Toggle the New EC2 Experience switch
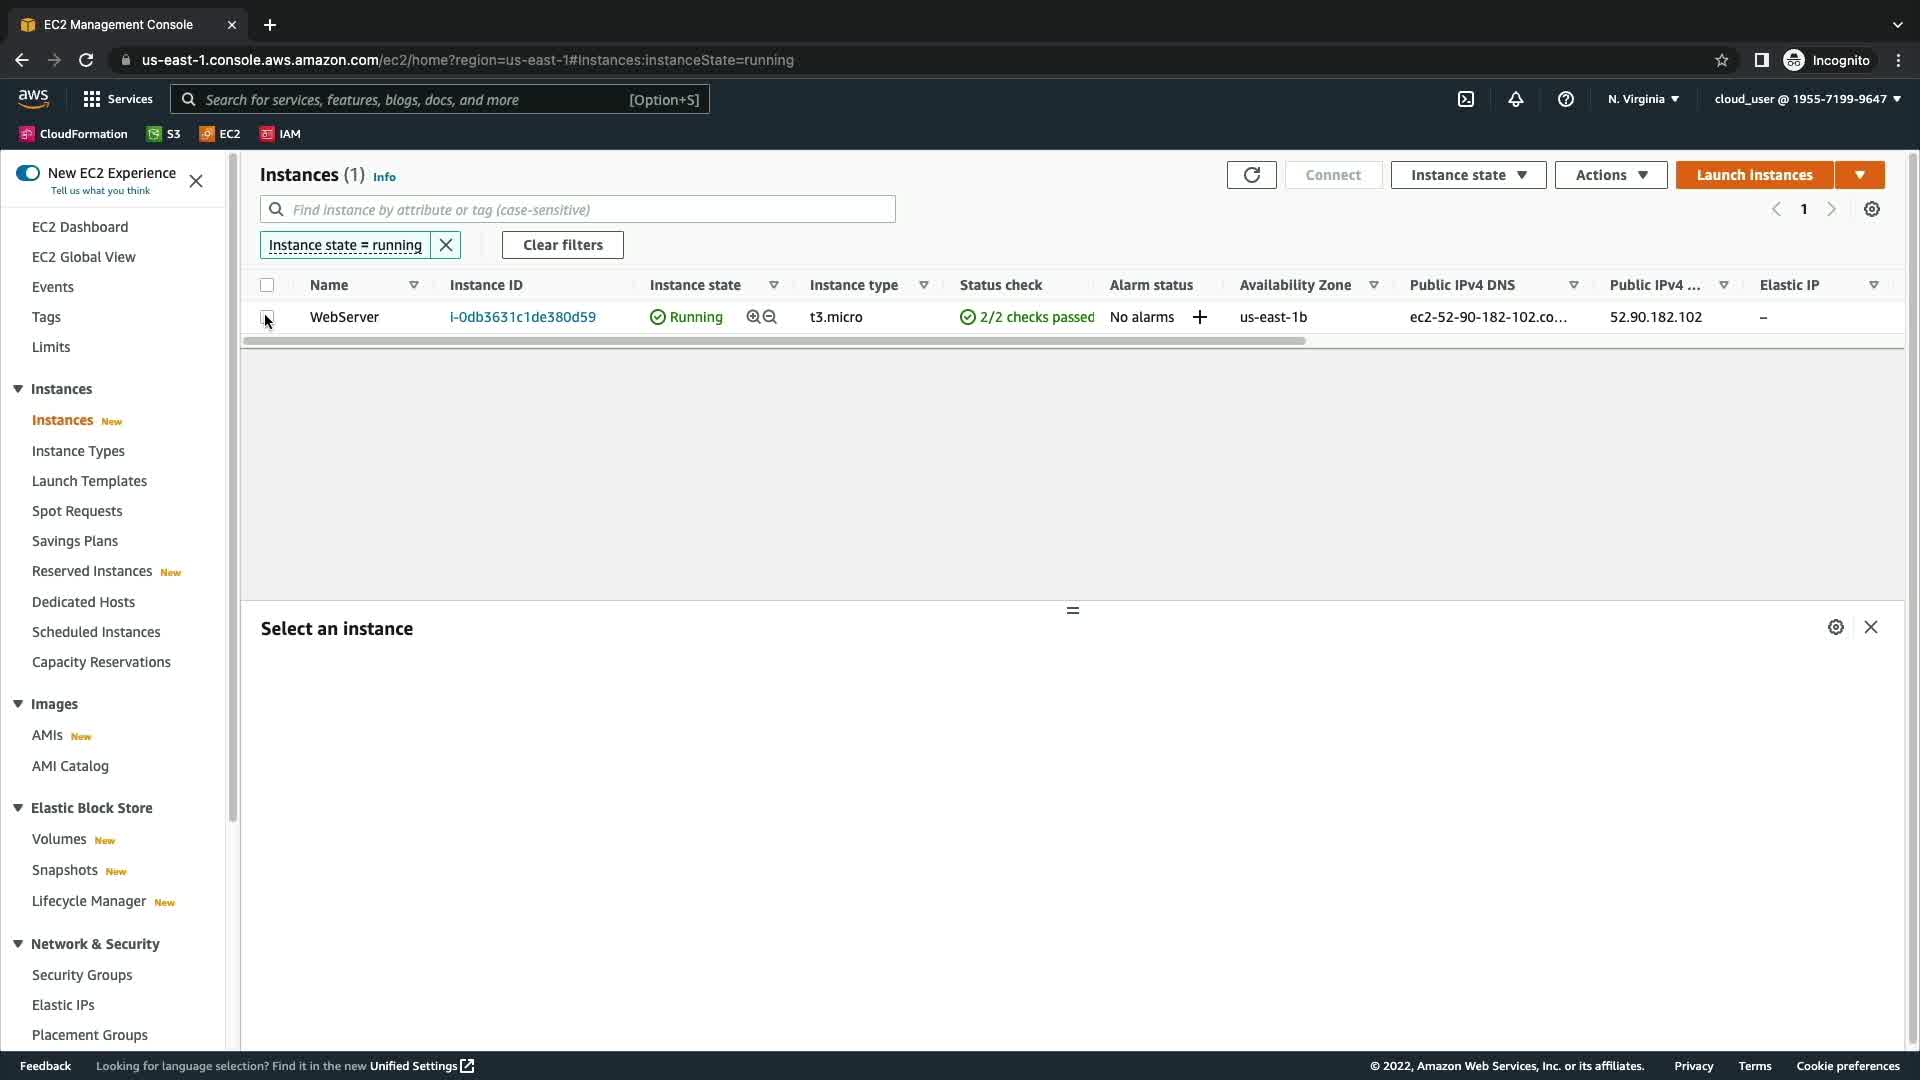 tap(28, 173)
